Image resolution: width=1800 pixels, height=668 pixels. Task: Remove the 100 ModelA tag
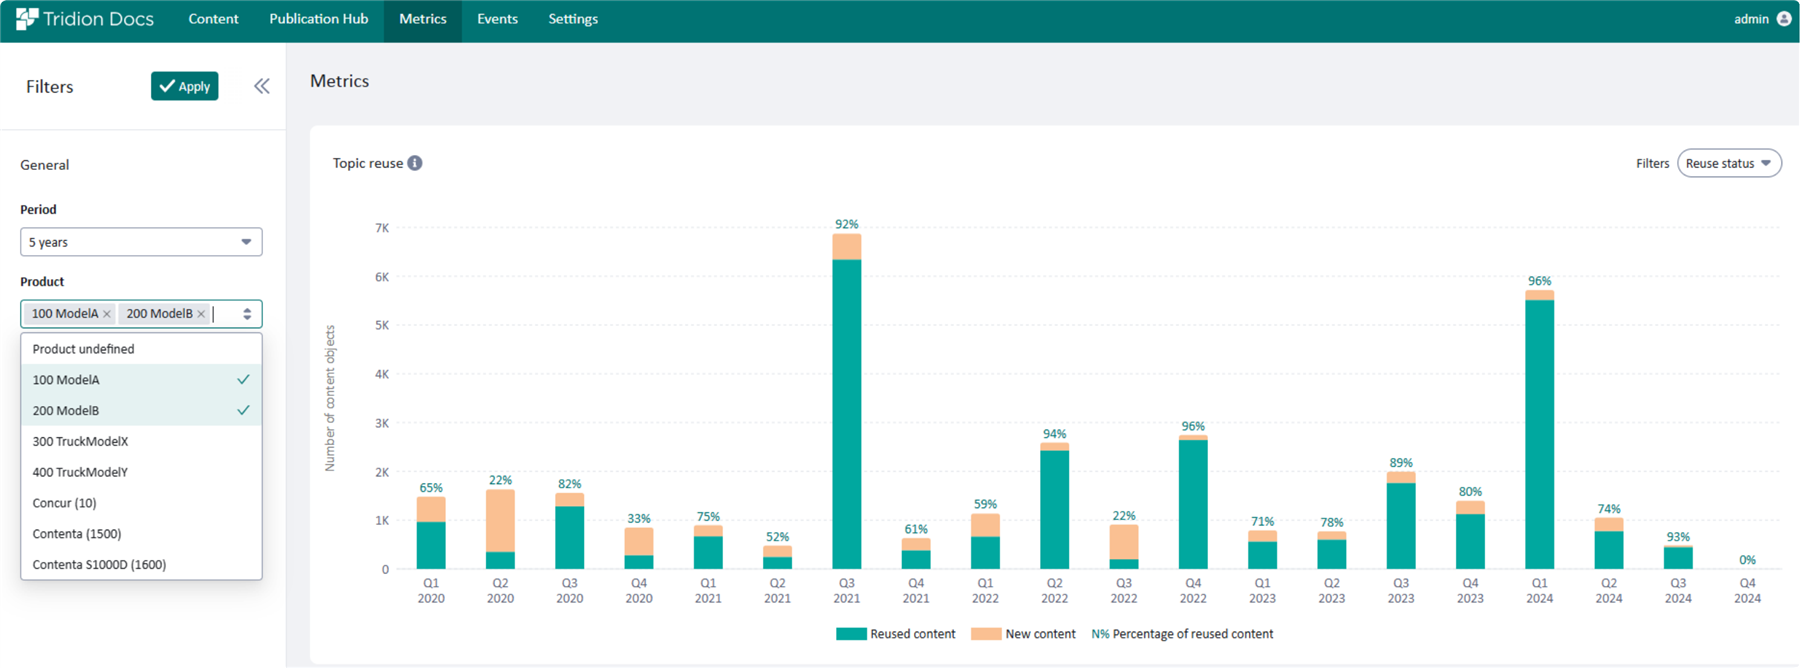coord(107,314)
